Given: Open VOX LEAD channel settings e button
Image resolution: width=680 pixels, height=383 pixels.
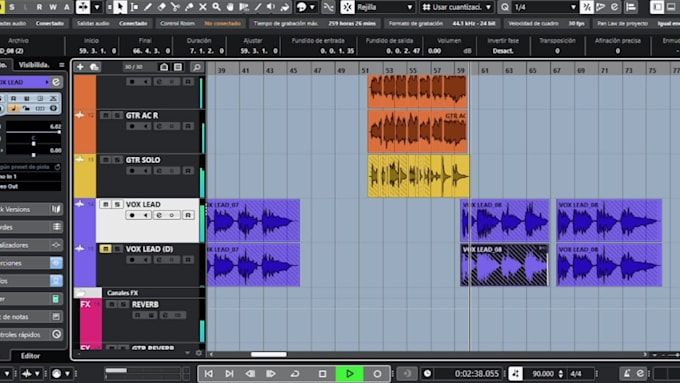Looking at the screenshot, I should [159, 215].
